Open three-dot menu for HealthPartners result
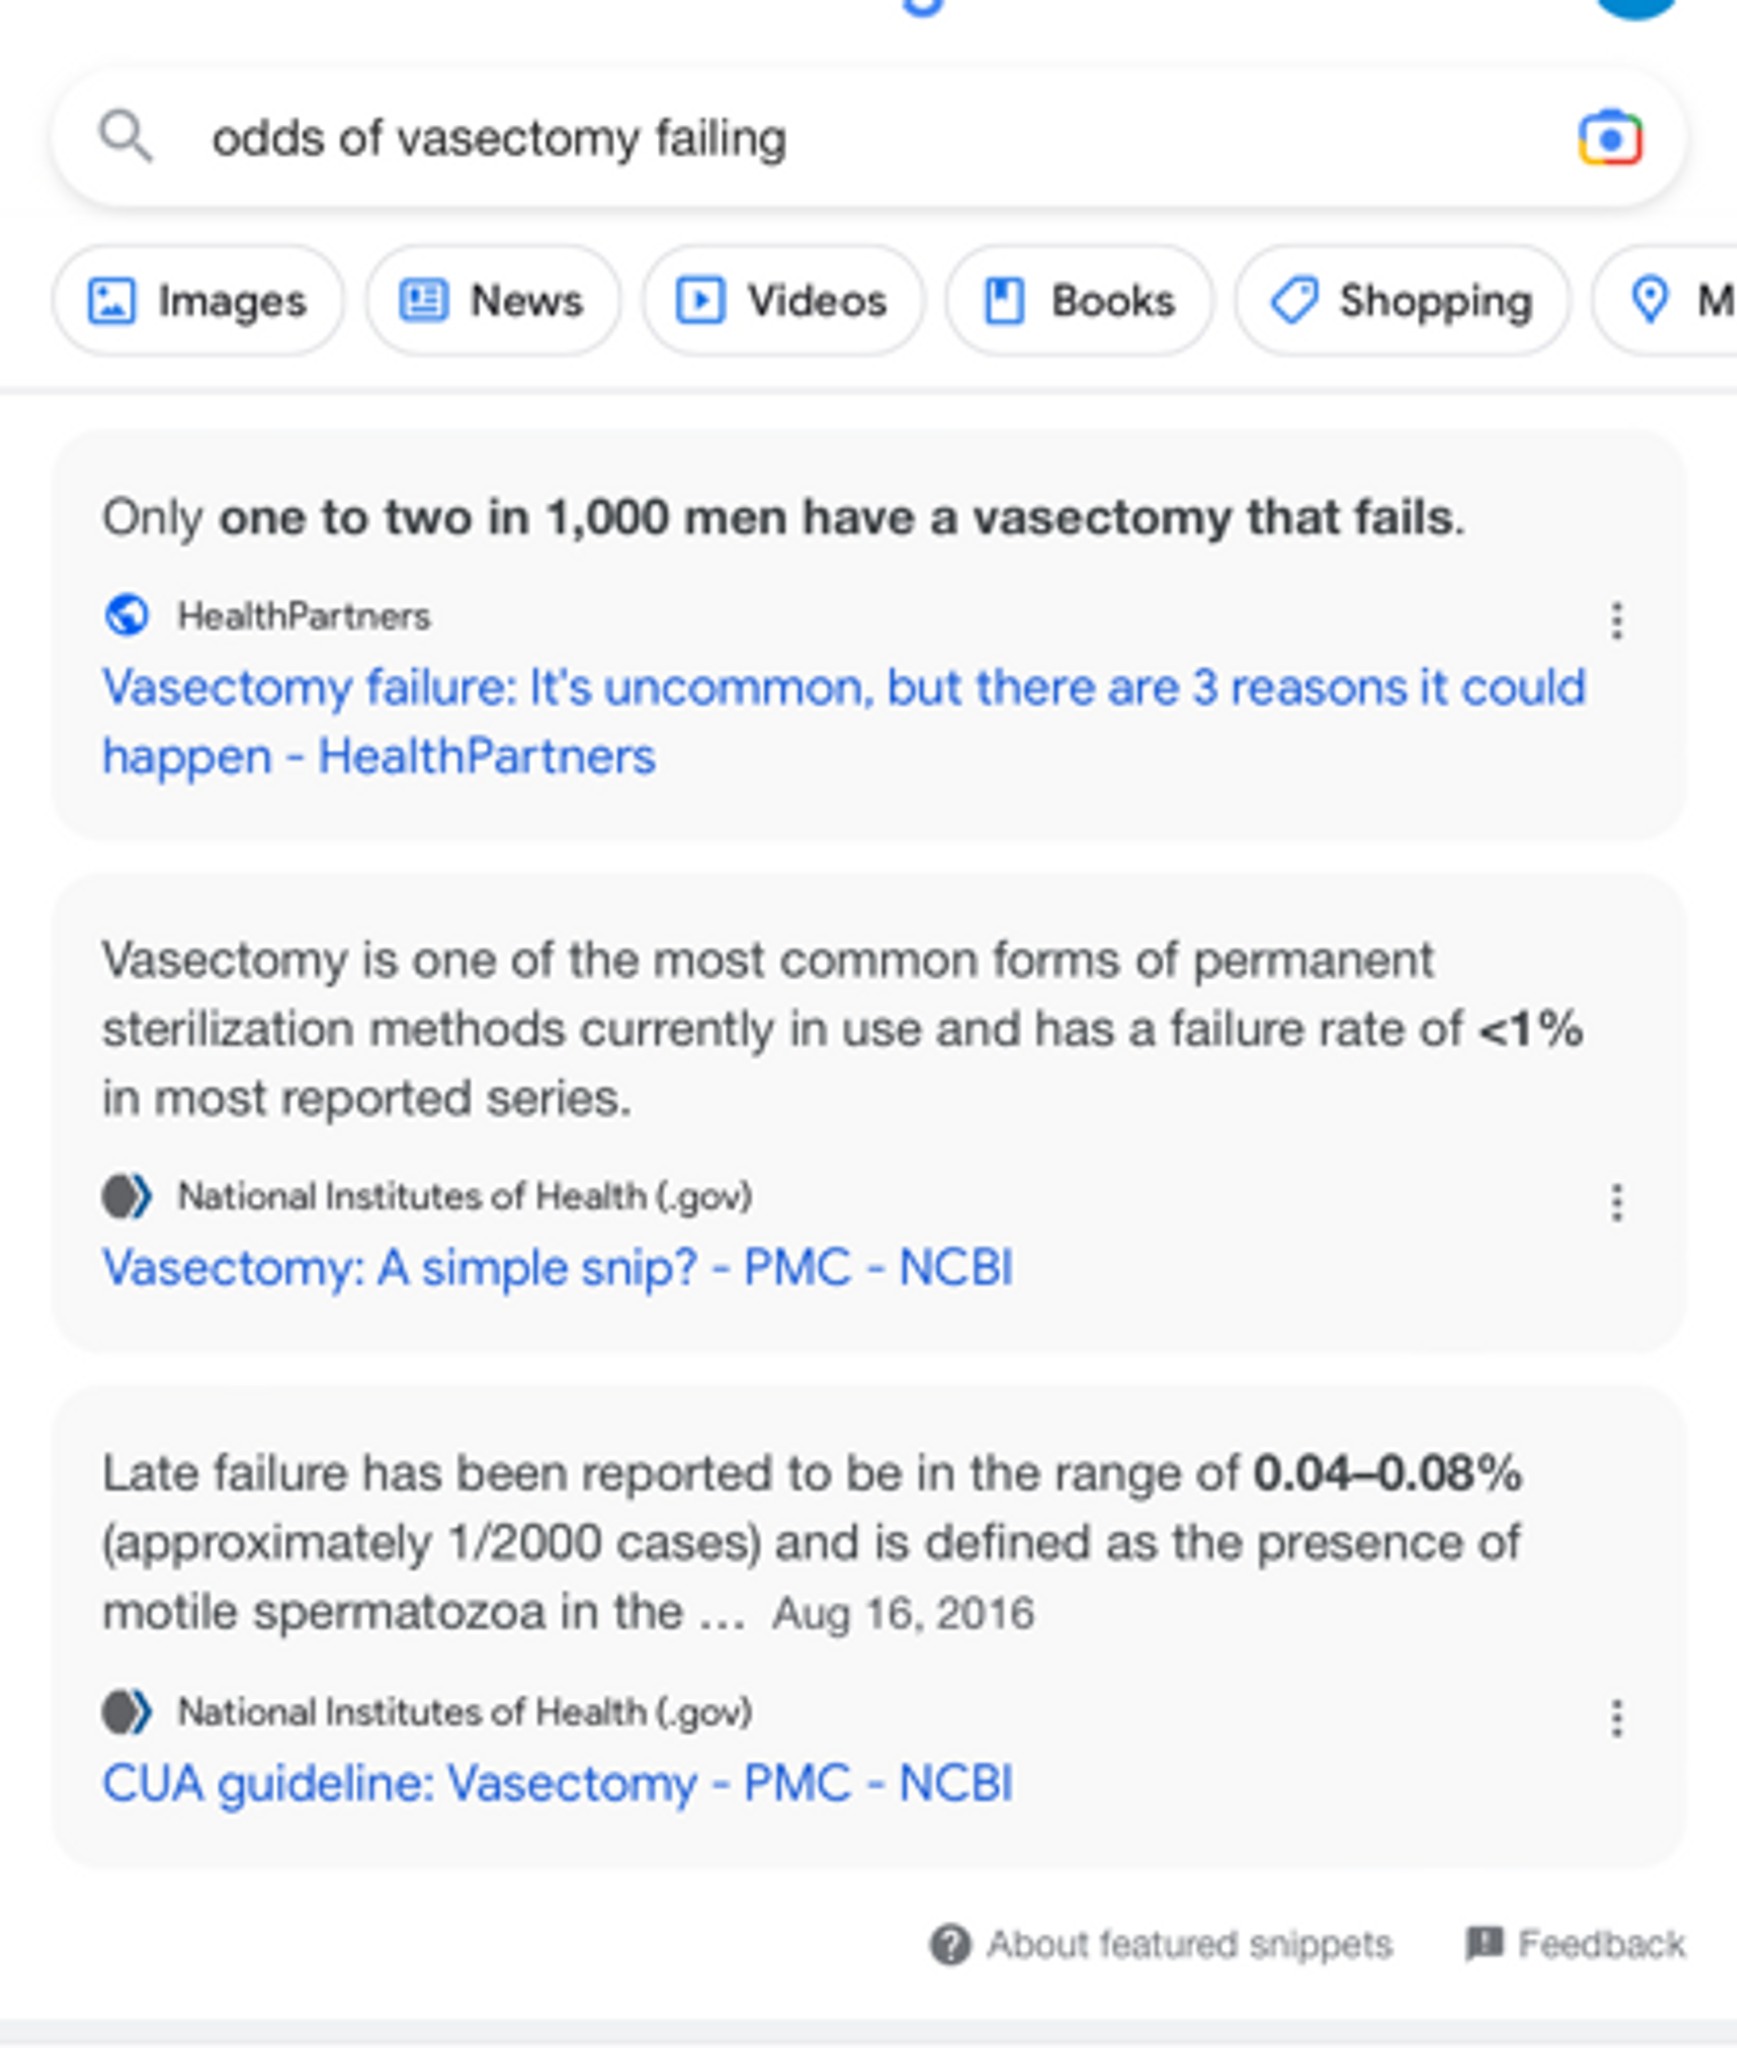The height and width of the screenshot is (2048, 1737). pyautogui.click(x=1616, y=621)
